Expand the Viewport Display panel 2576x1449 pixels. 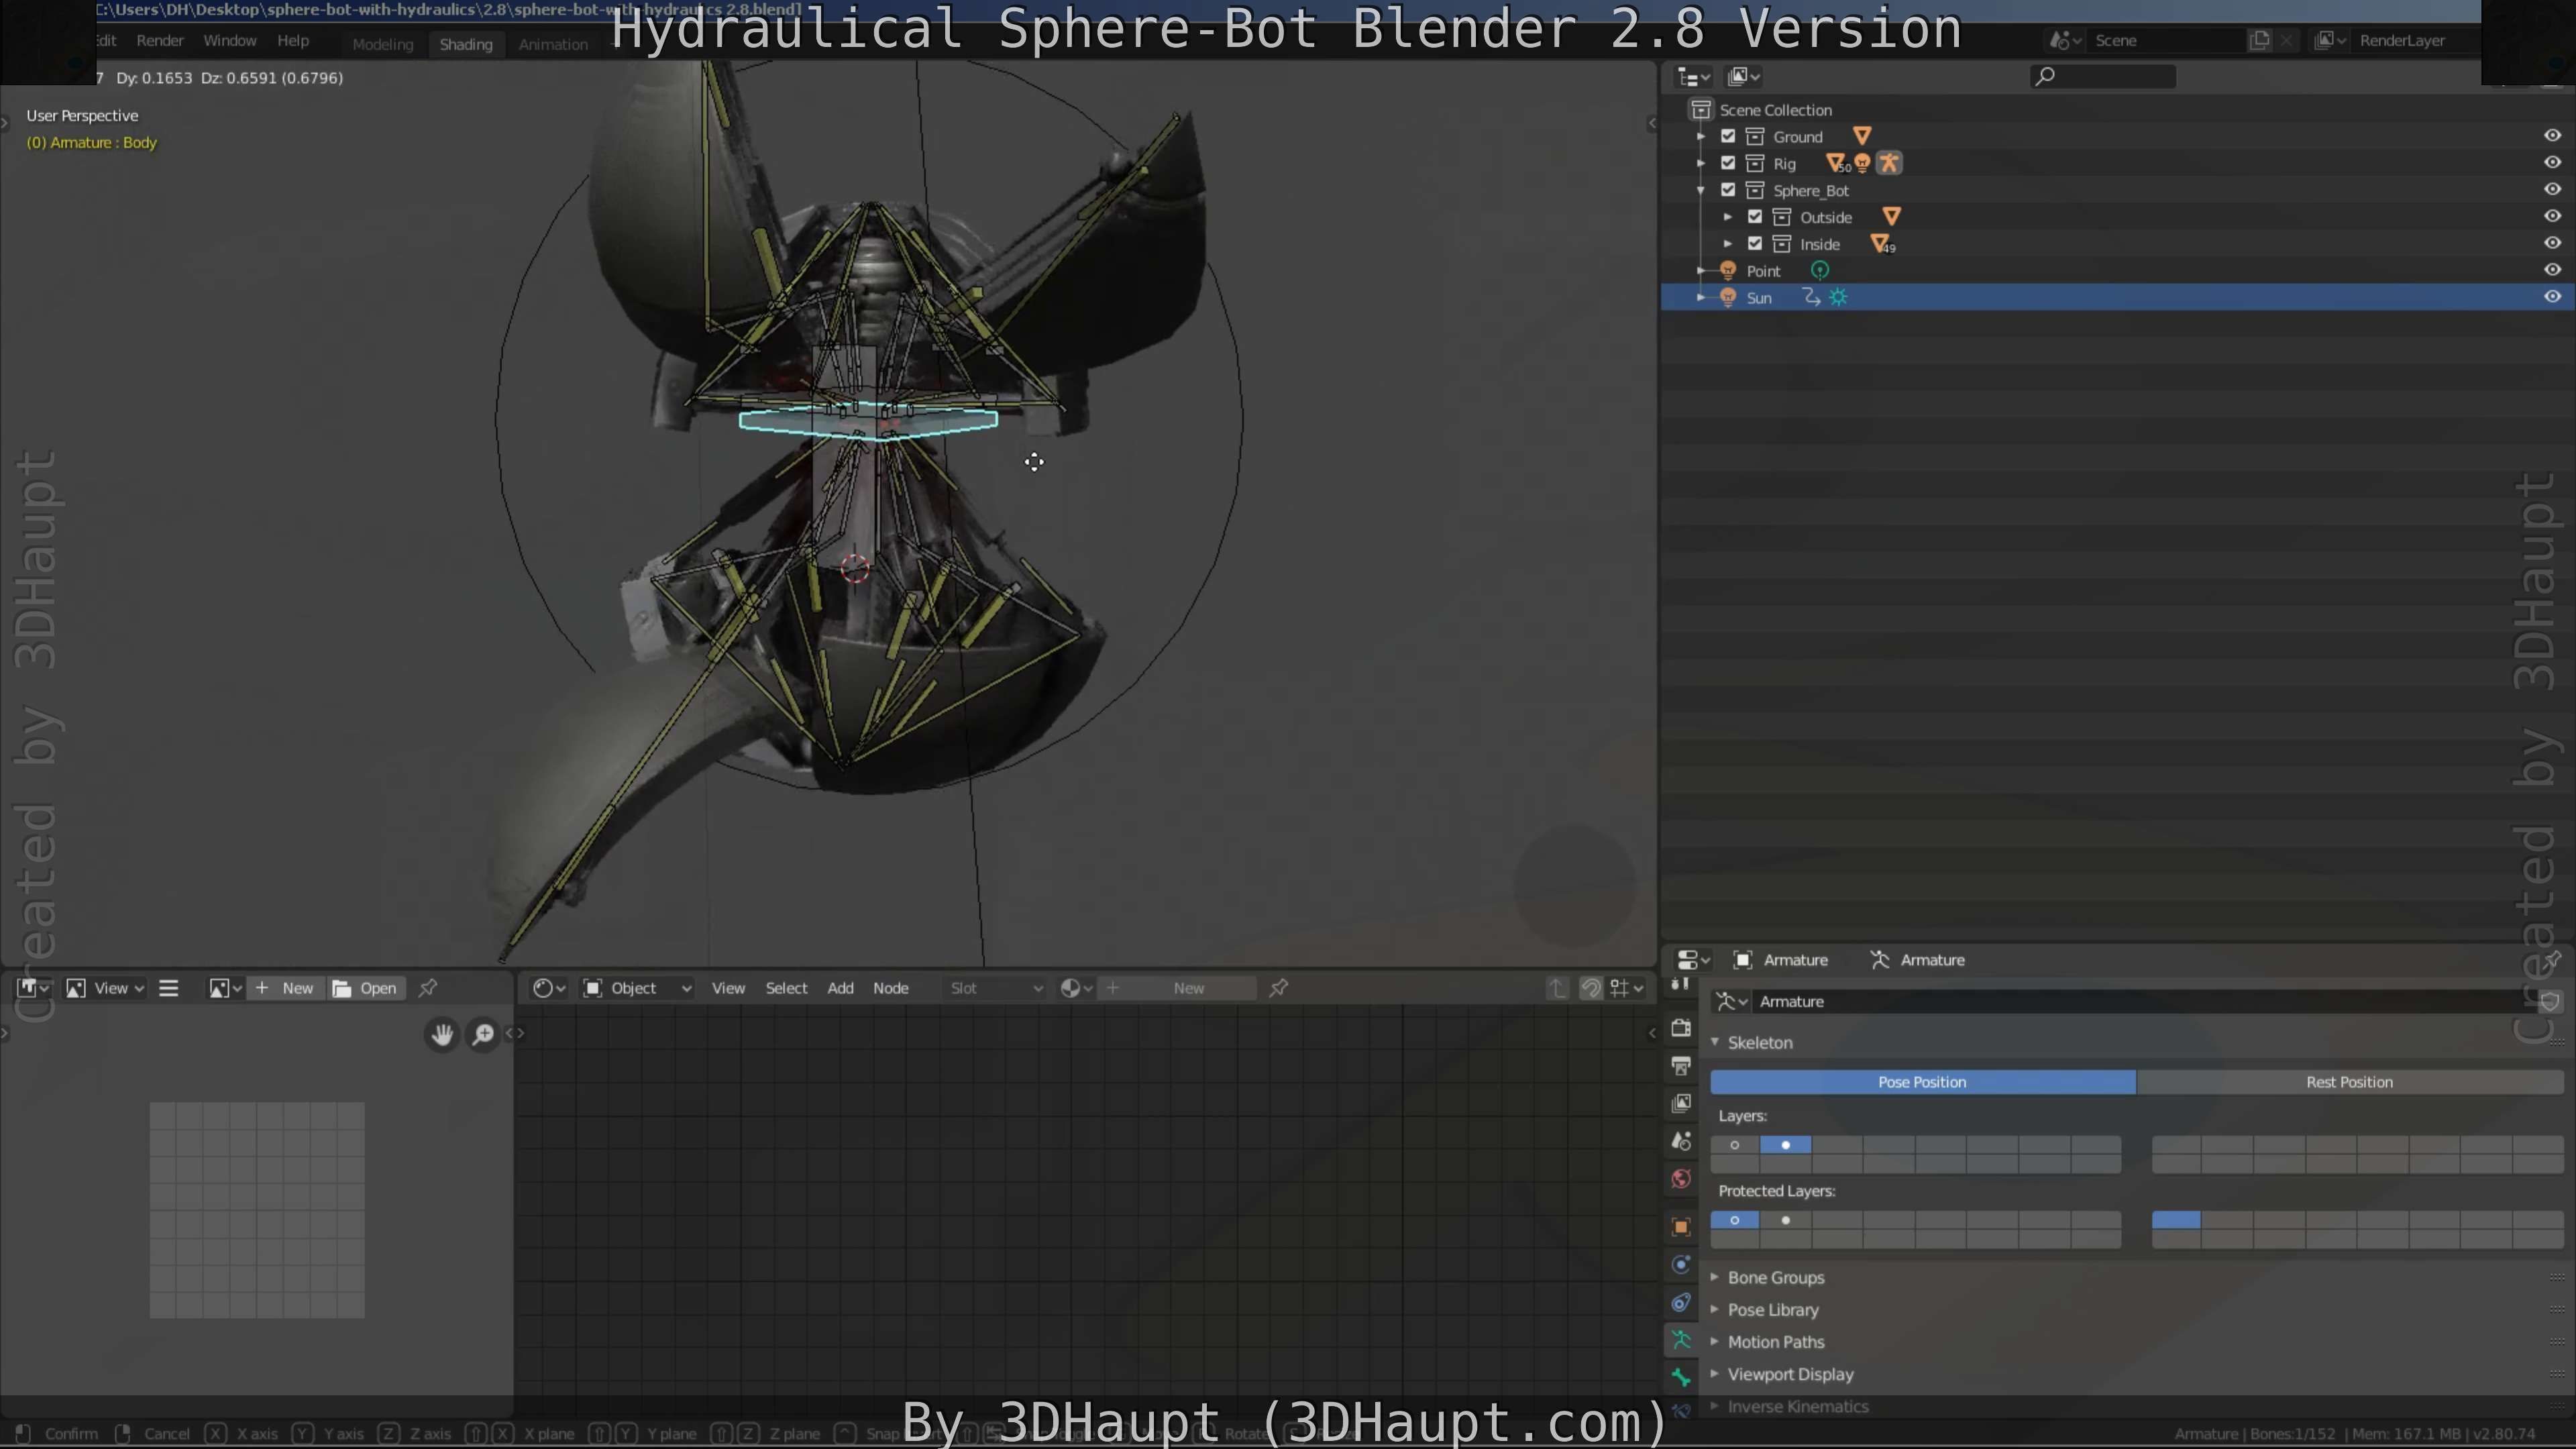click(x=1715, y=1374)
